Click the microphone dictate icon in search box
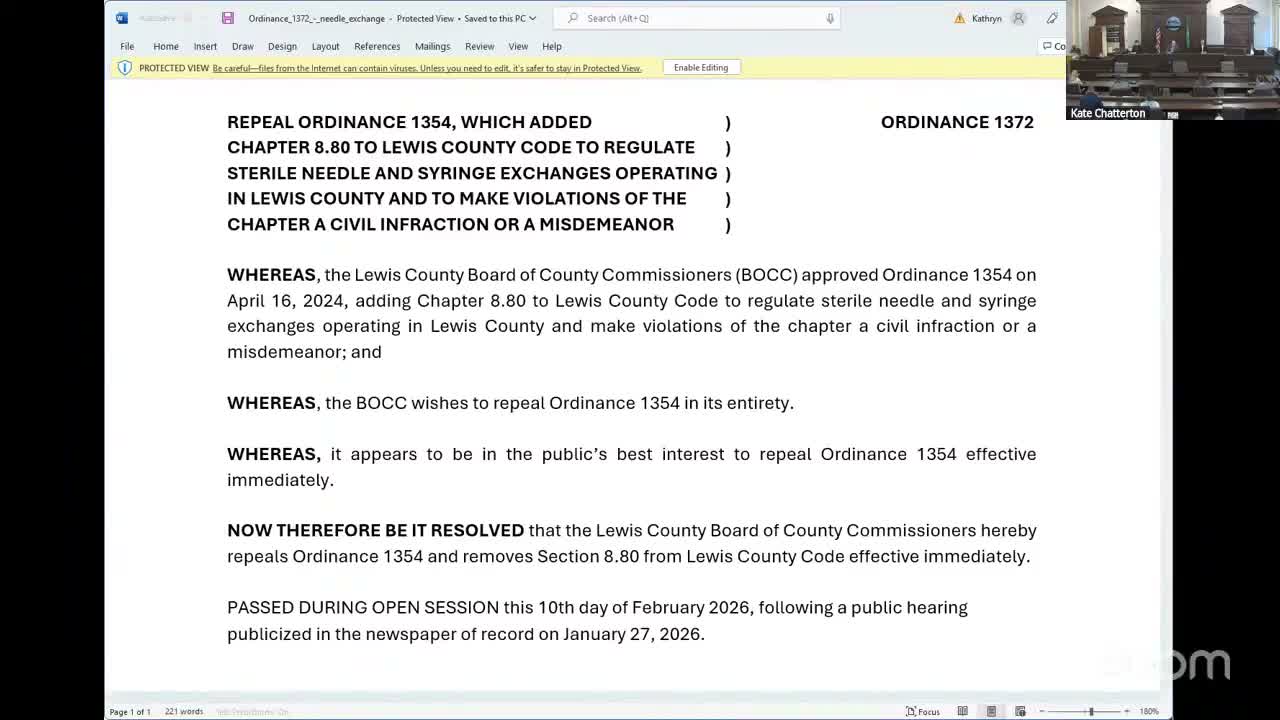 pyautogui.click(x=830, y=18)
